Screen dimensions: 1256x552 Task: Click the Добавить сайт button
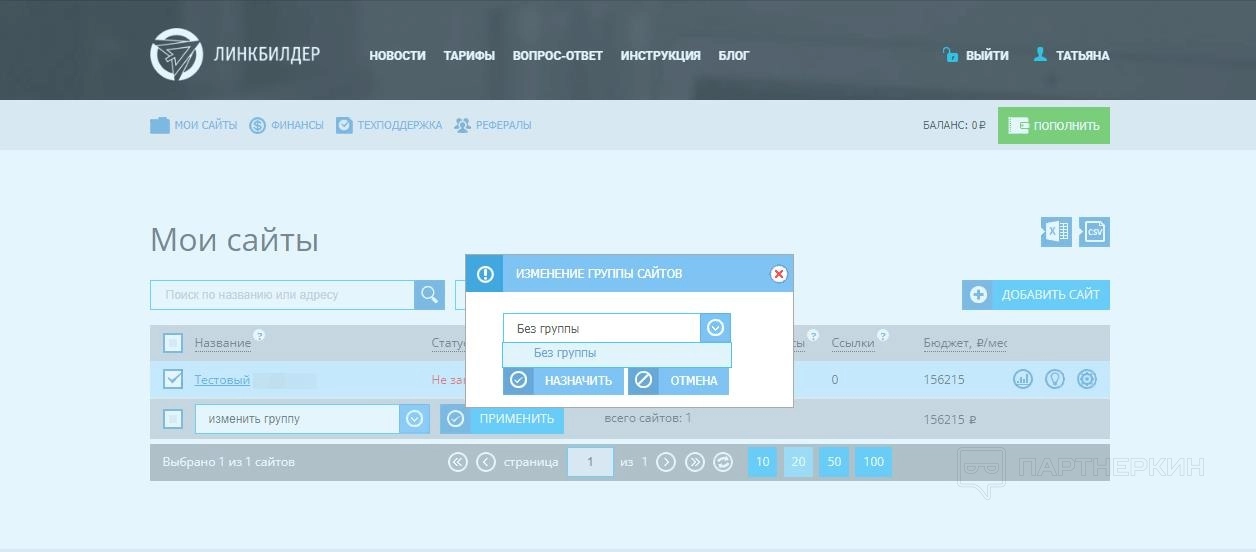click(1036, 295)
